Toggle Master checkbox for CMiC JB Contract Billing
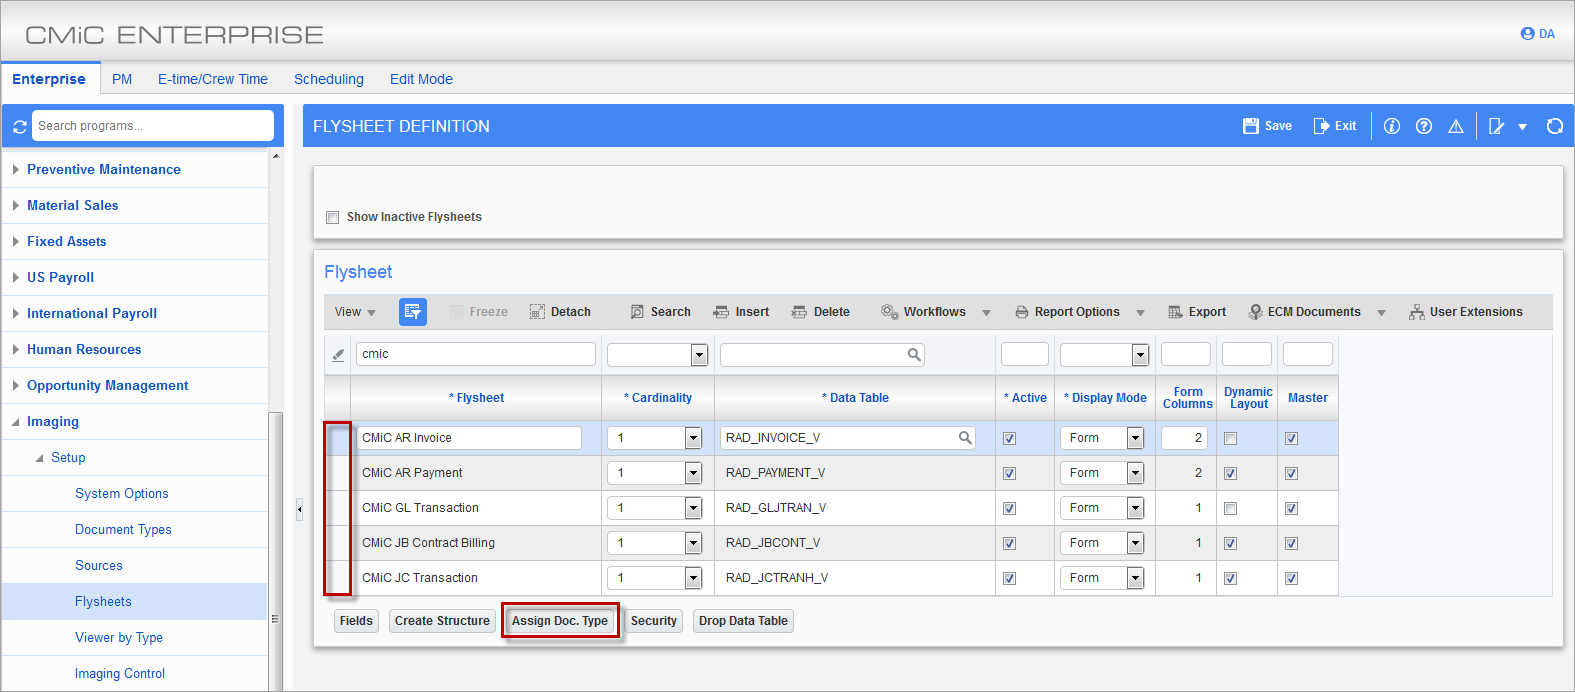 pyautogui.click(x=1291, y=543)
